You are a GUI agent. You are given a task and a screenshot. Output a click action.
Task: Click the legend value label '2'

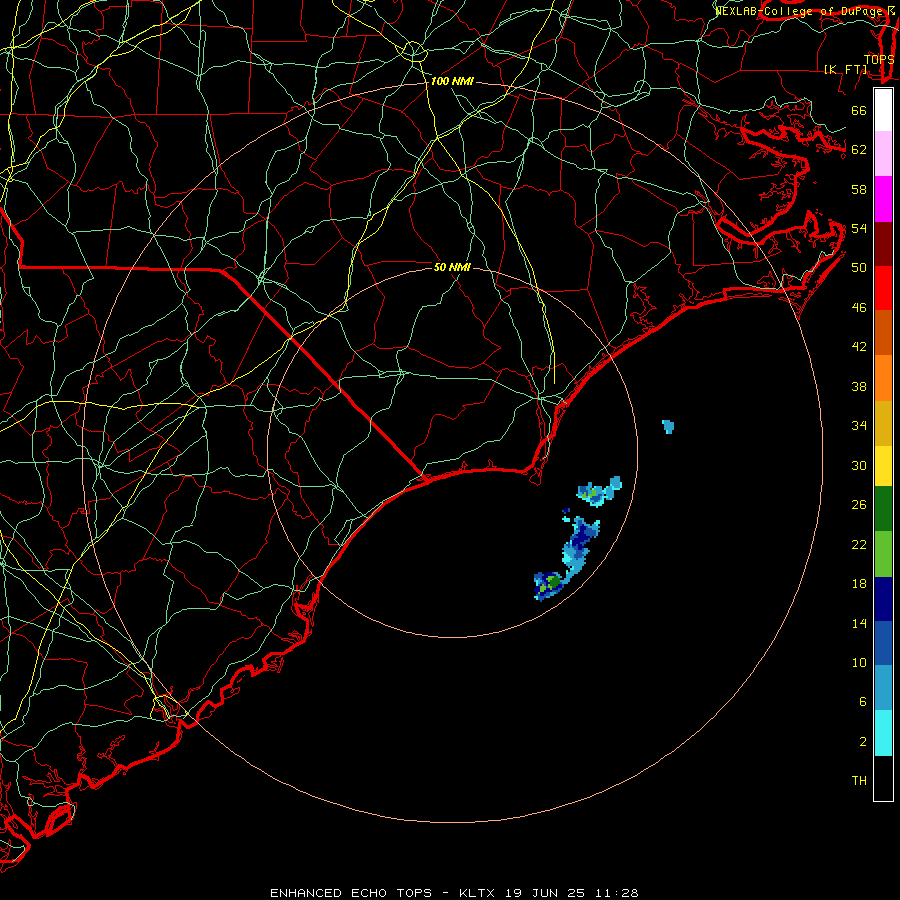[x=863, y=742]
